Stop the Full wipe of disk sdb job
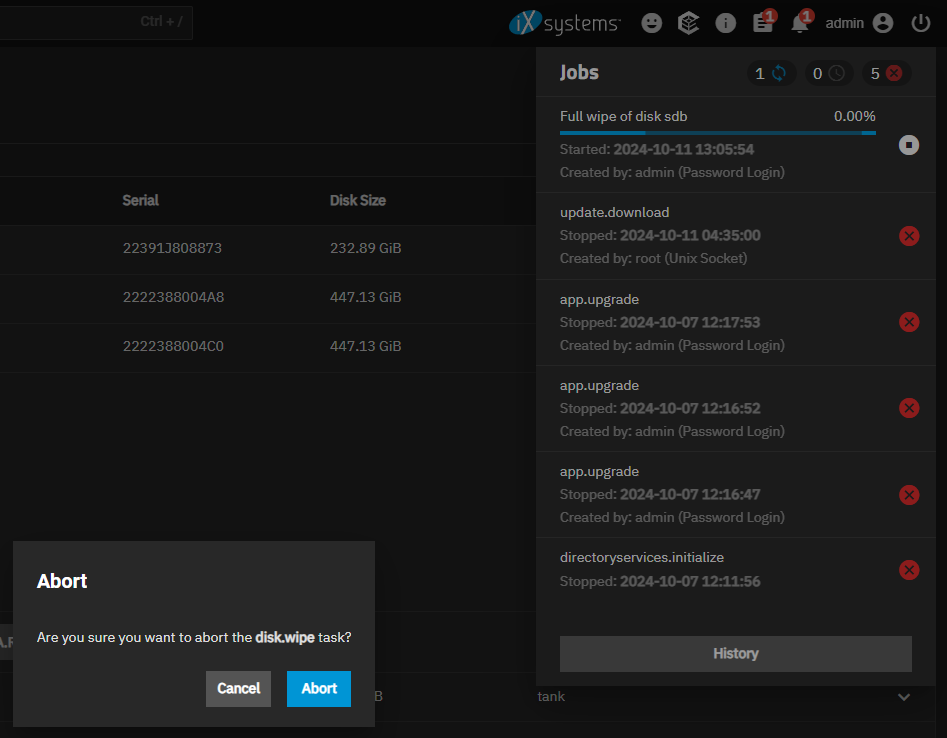Image resolution: width=947 pixels, height=738 pixels. (x=909, y=145)
